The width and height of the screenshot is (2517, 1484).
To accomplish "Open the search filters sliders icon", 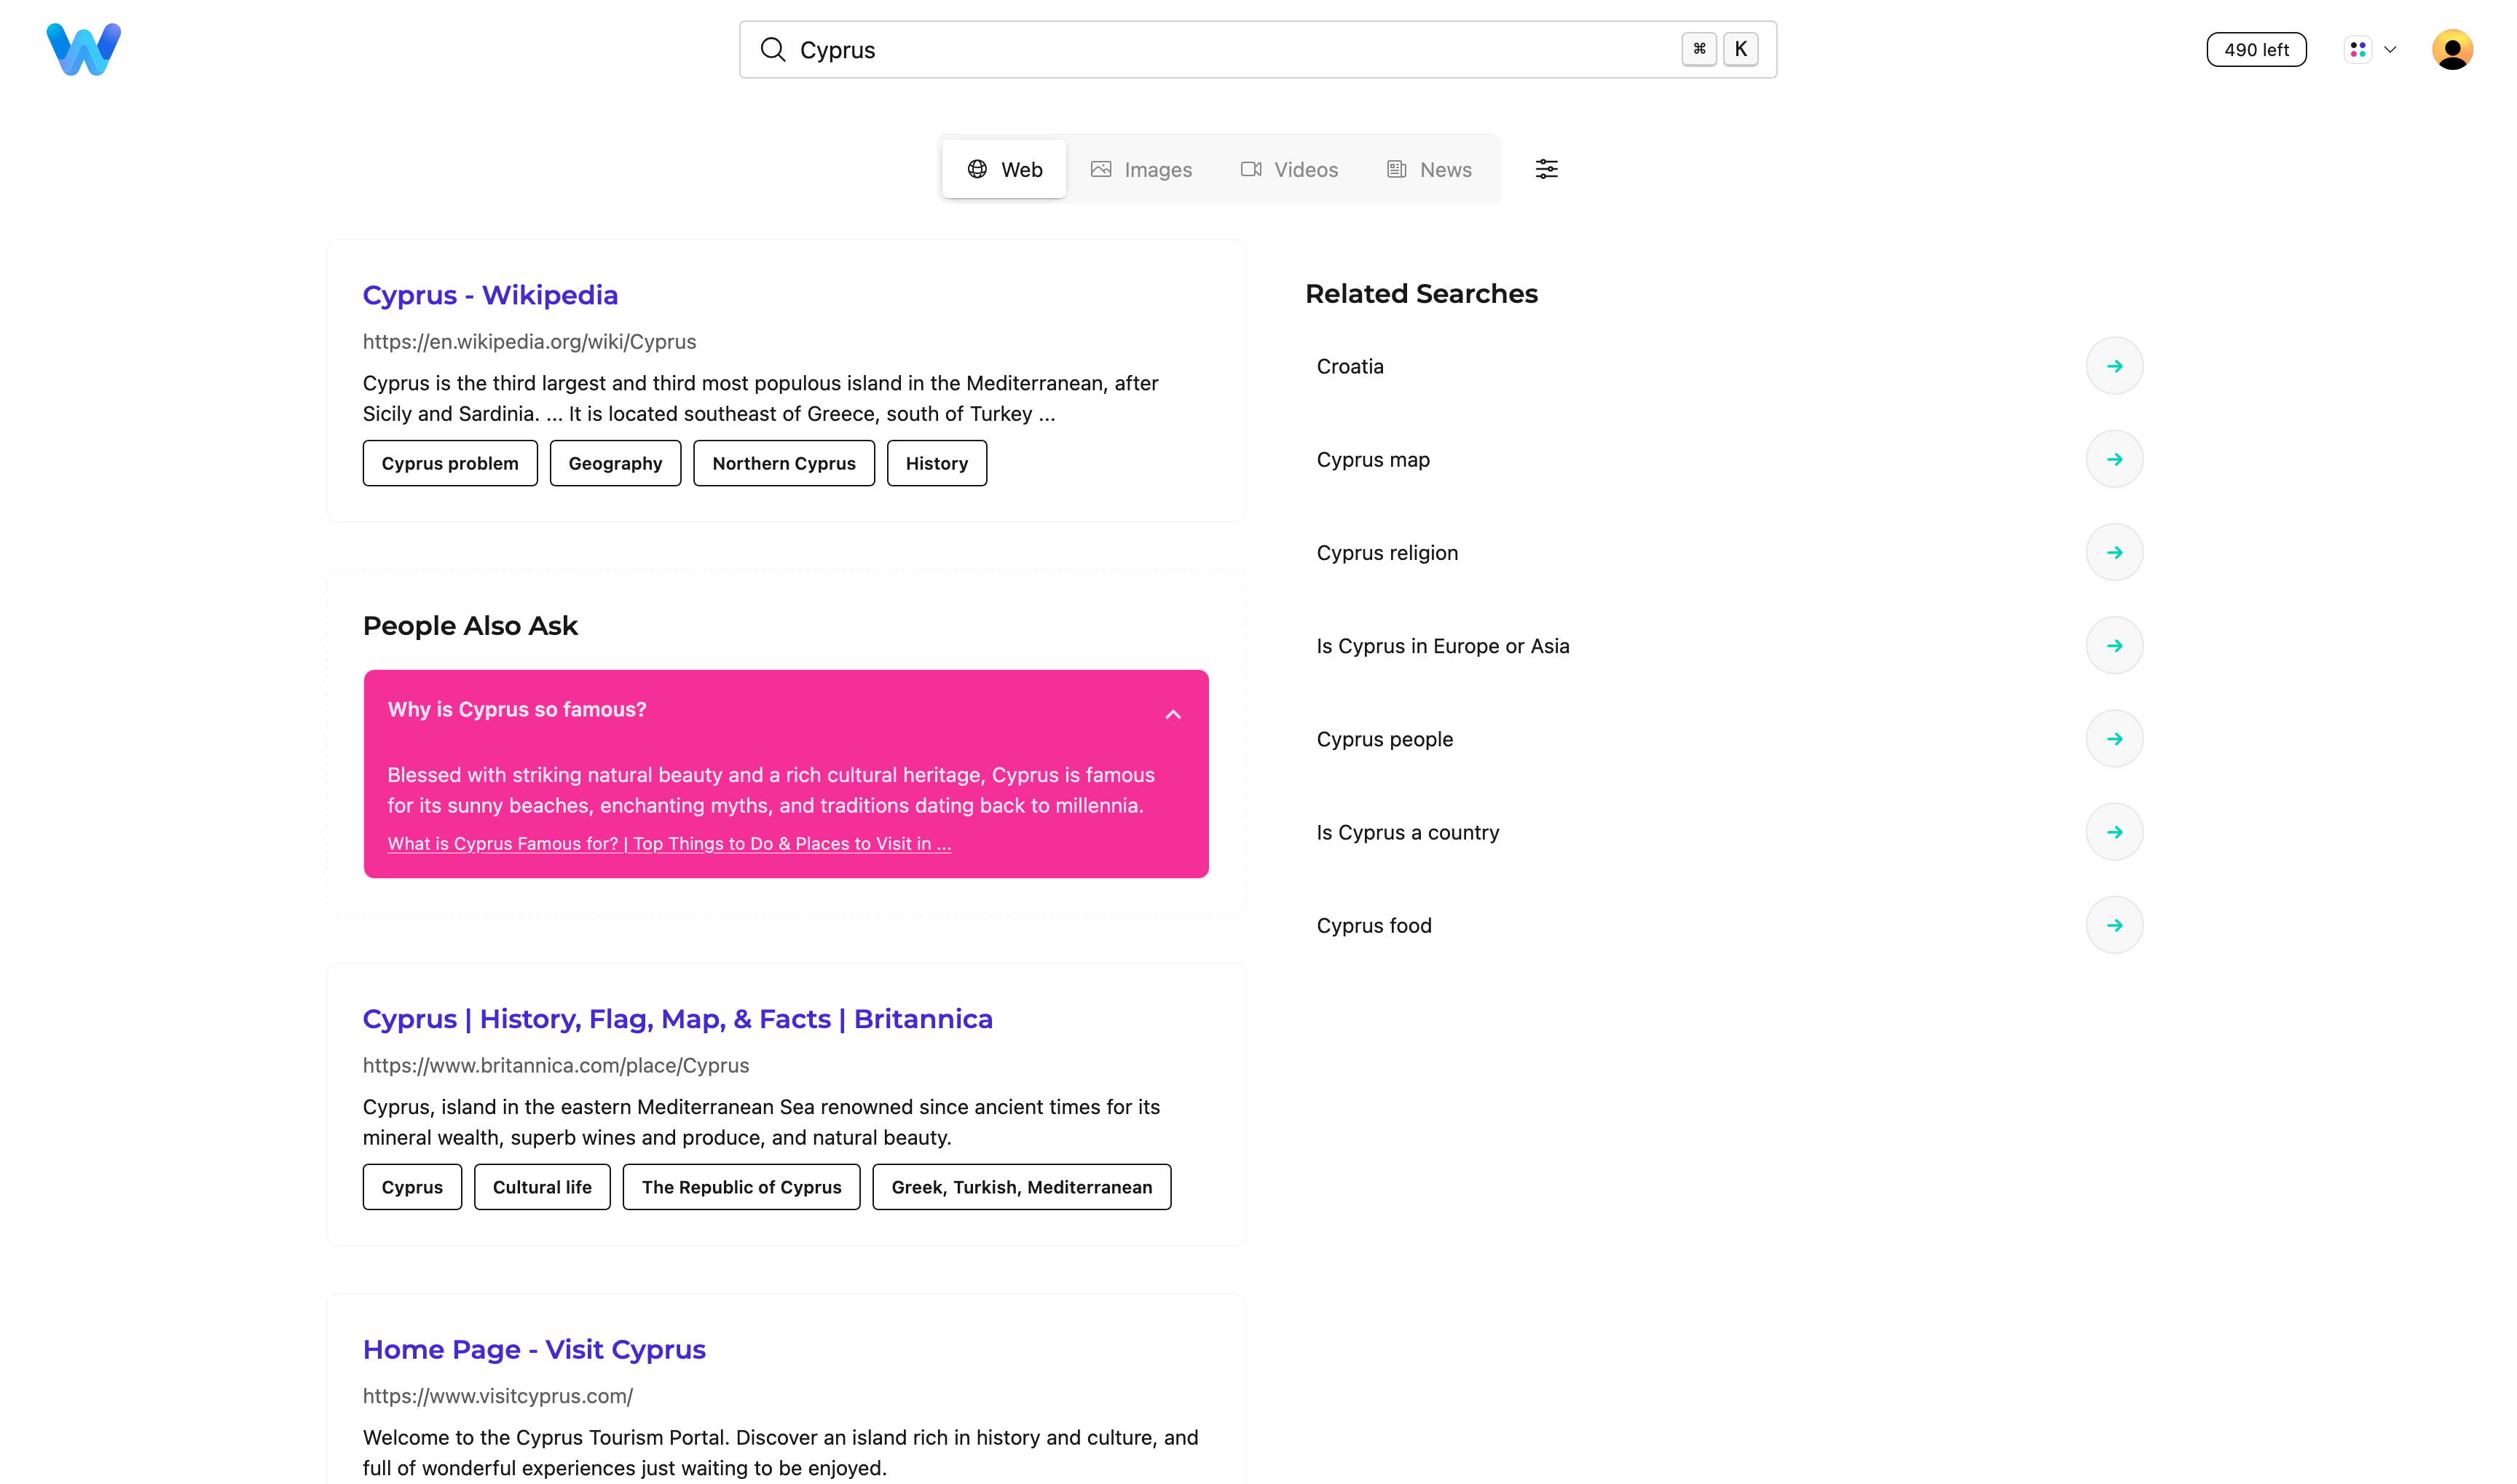I will click(x=1546, y=168).
